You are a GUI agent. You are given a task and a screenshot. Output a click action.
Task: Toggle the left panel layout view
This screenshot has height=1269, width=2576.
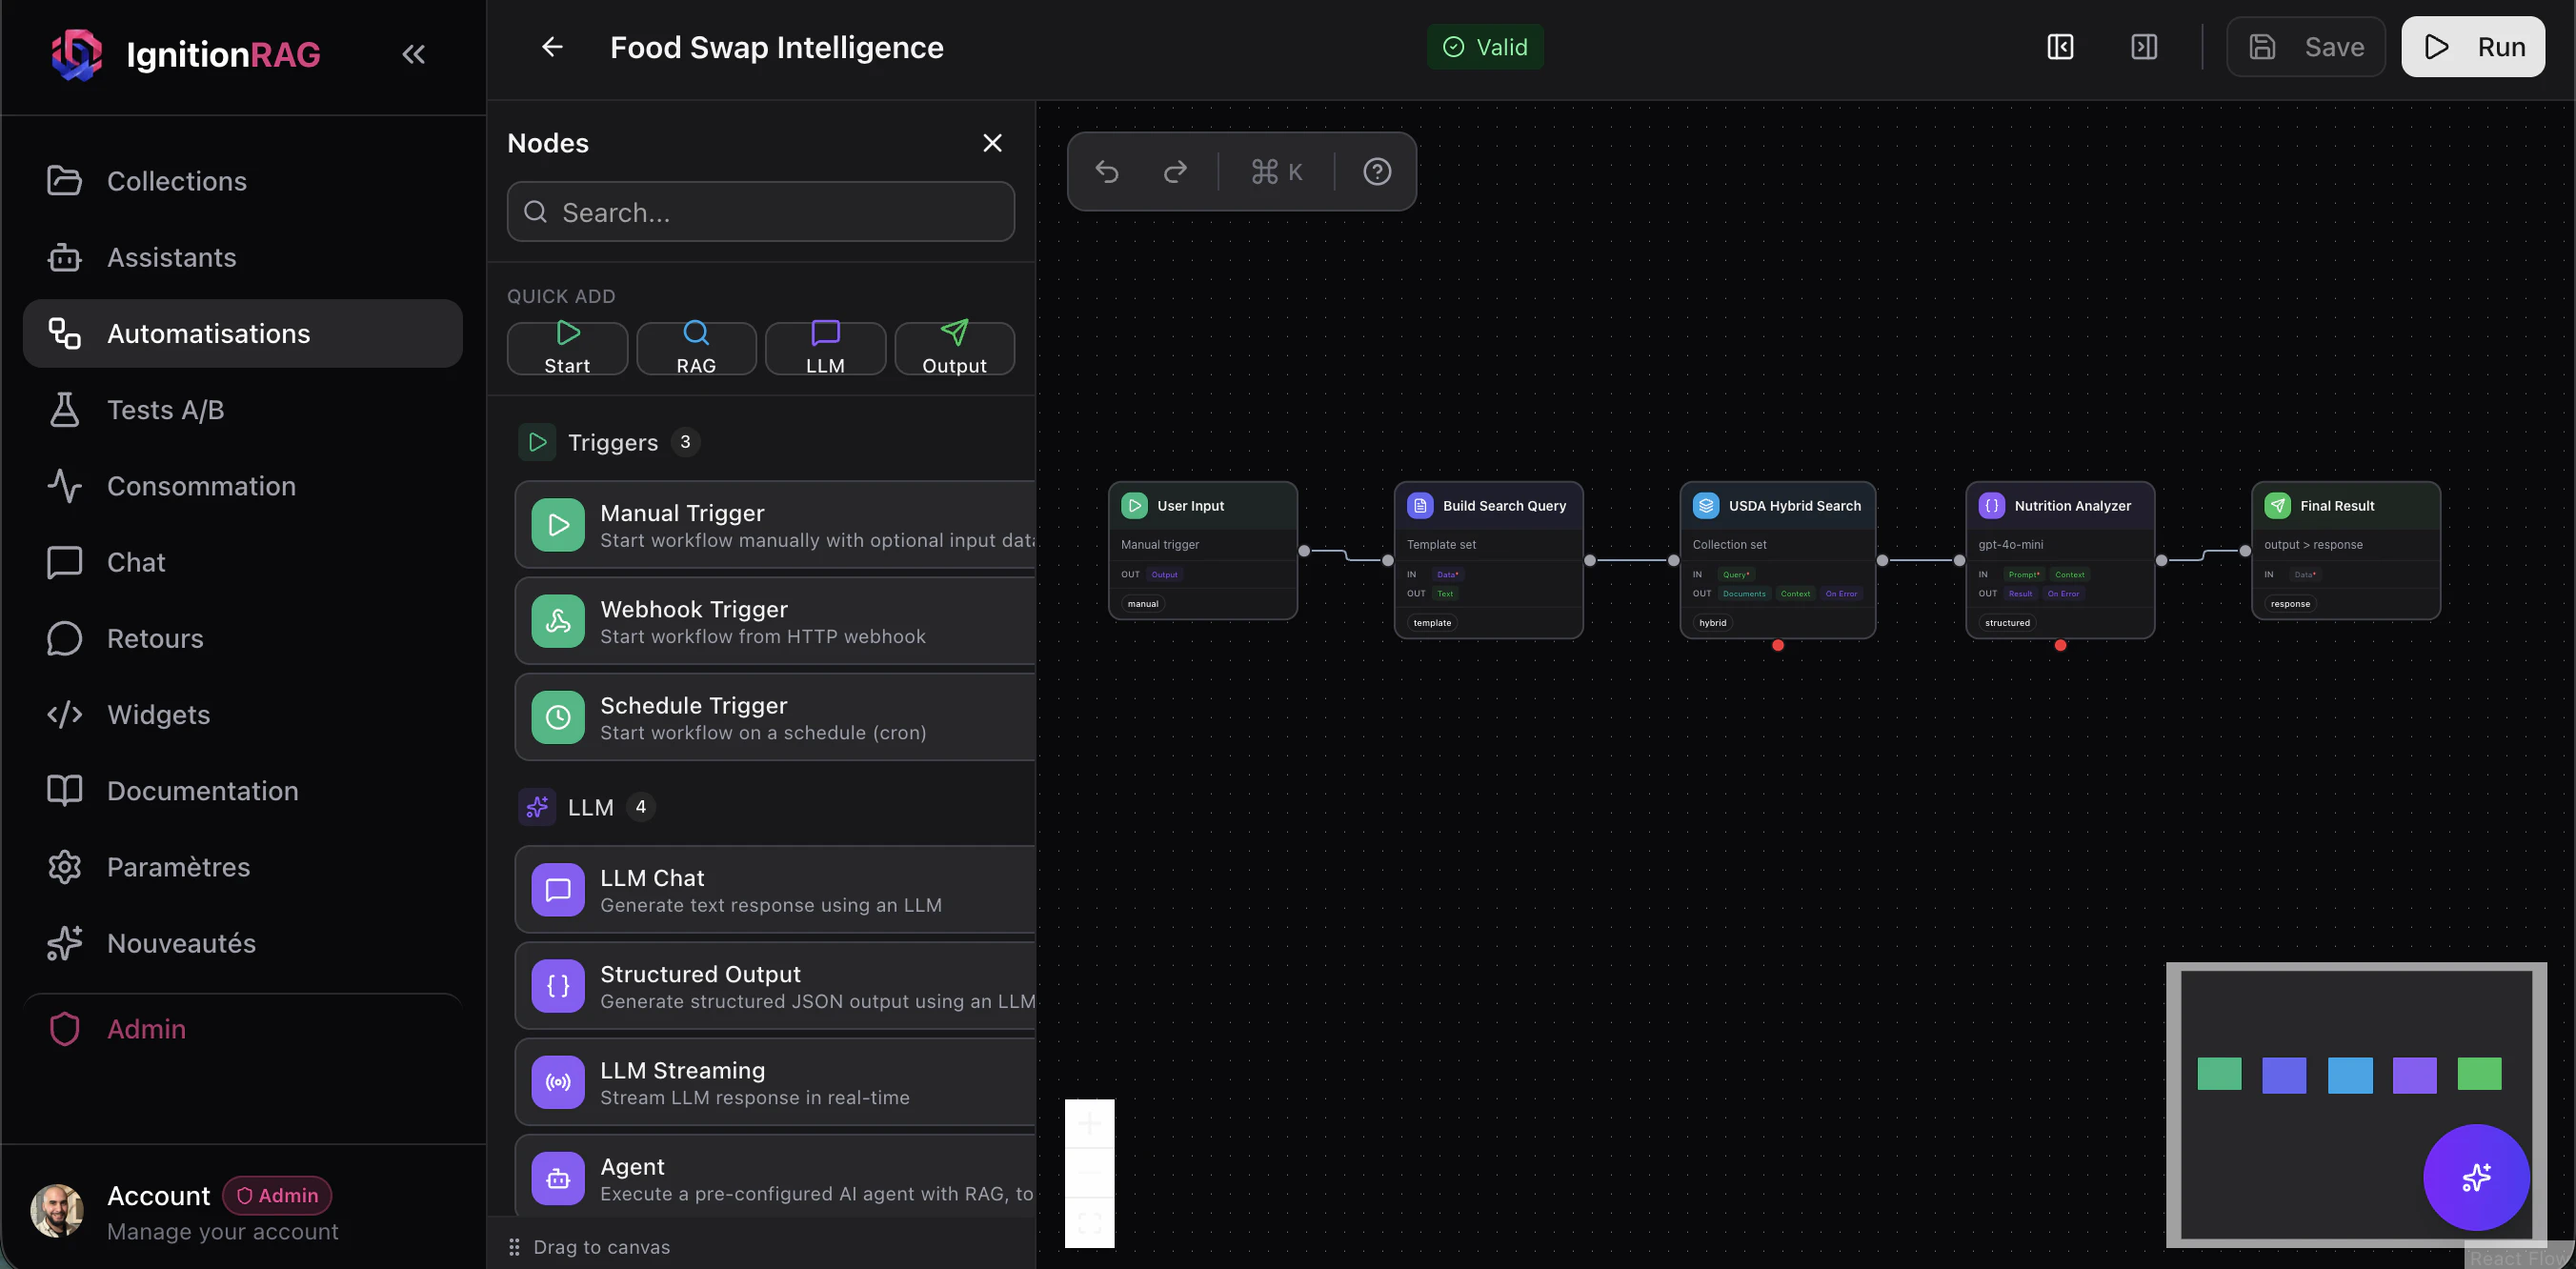2061,46
